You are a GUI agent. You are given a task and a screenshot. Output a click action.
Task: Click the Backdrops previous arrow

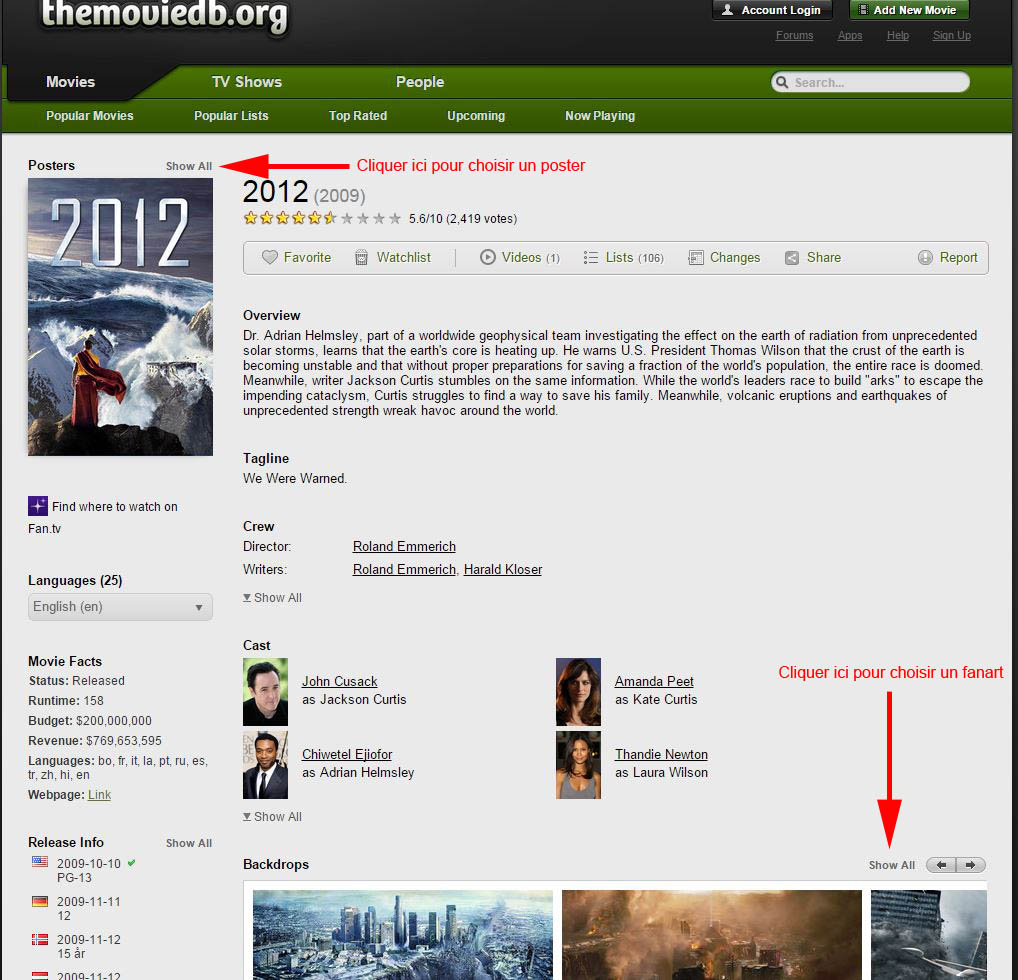[x=941, y=865]
